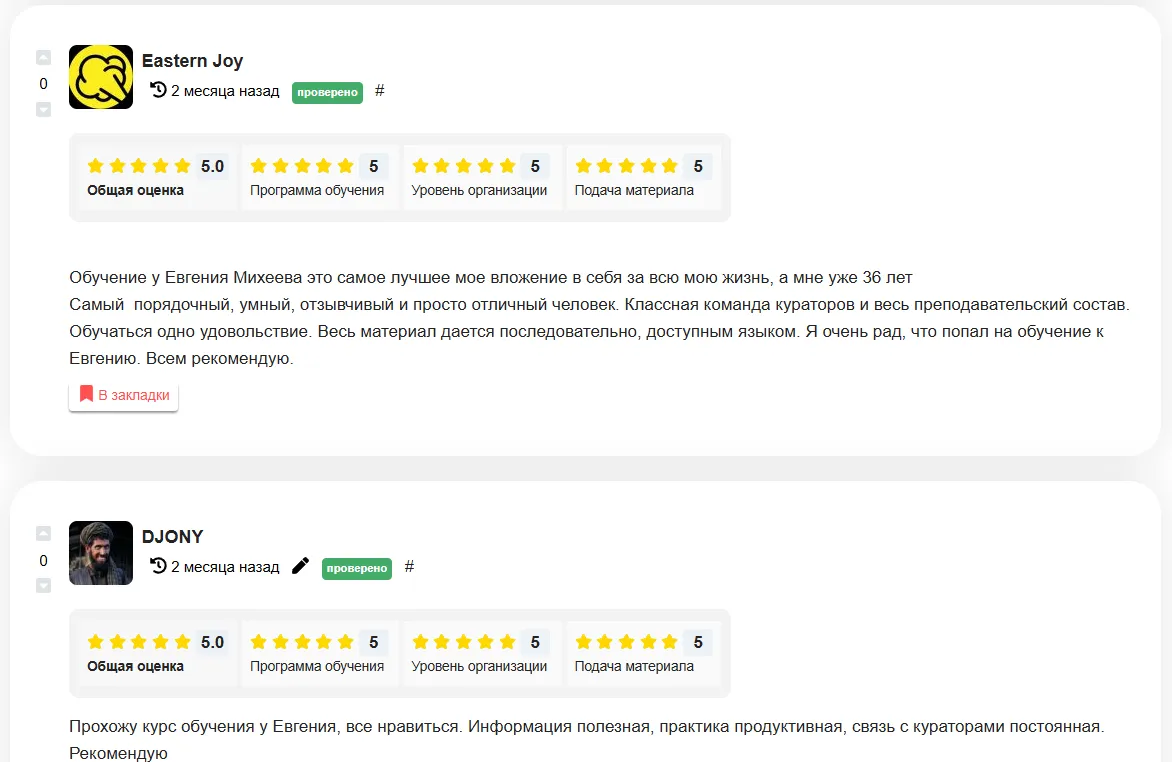Click DJONY's 'Подача материала' star rating
Image resolution: width=1172 pixels, height=762 pixels.
coord(626,642)
